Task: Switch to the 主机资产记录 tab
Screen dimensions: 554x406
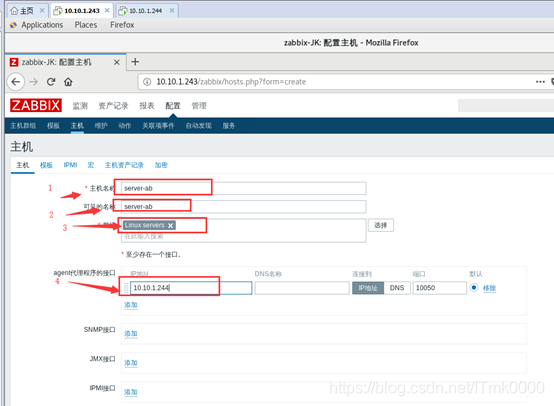Action: click(124, 165)
